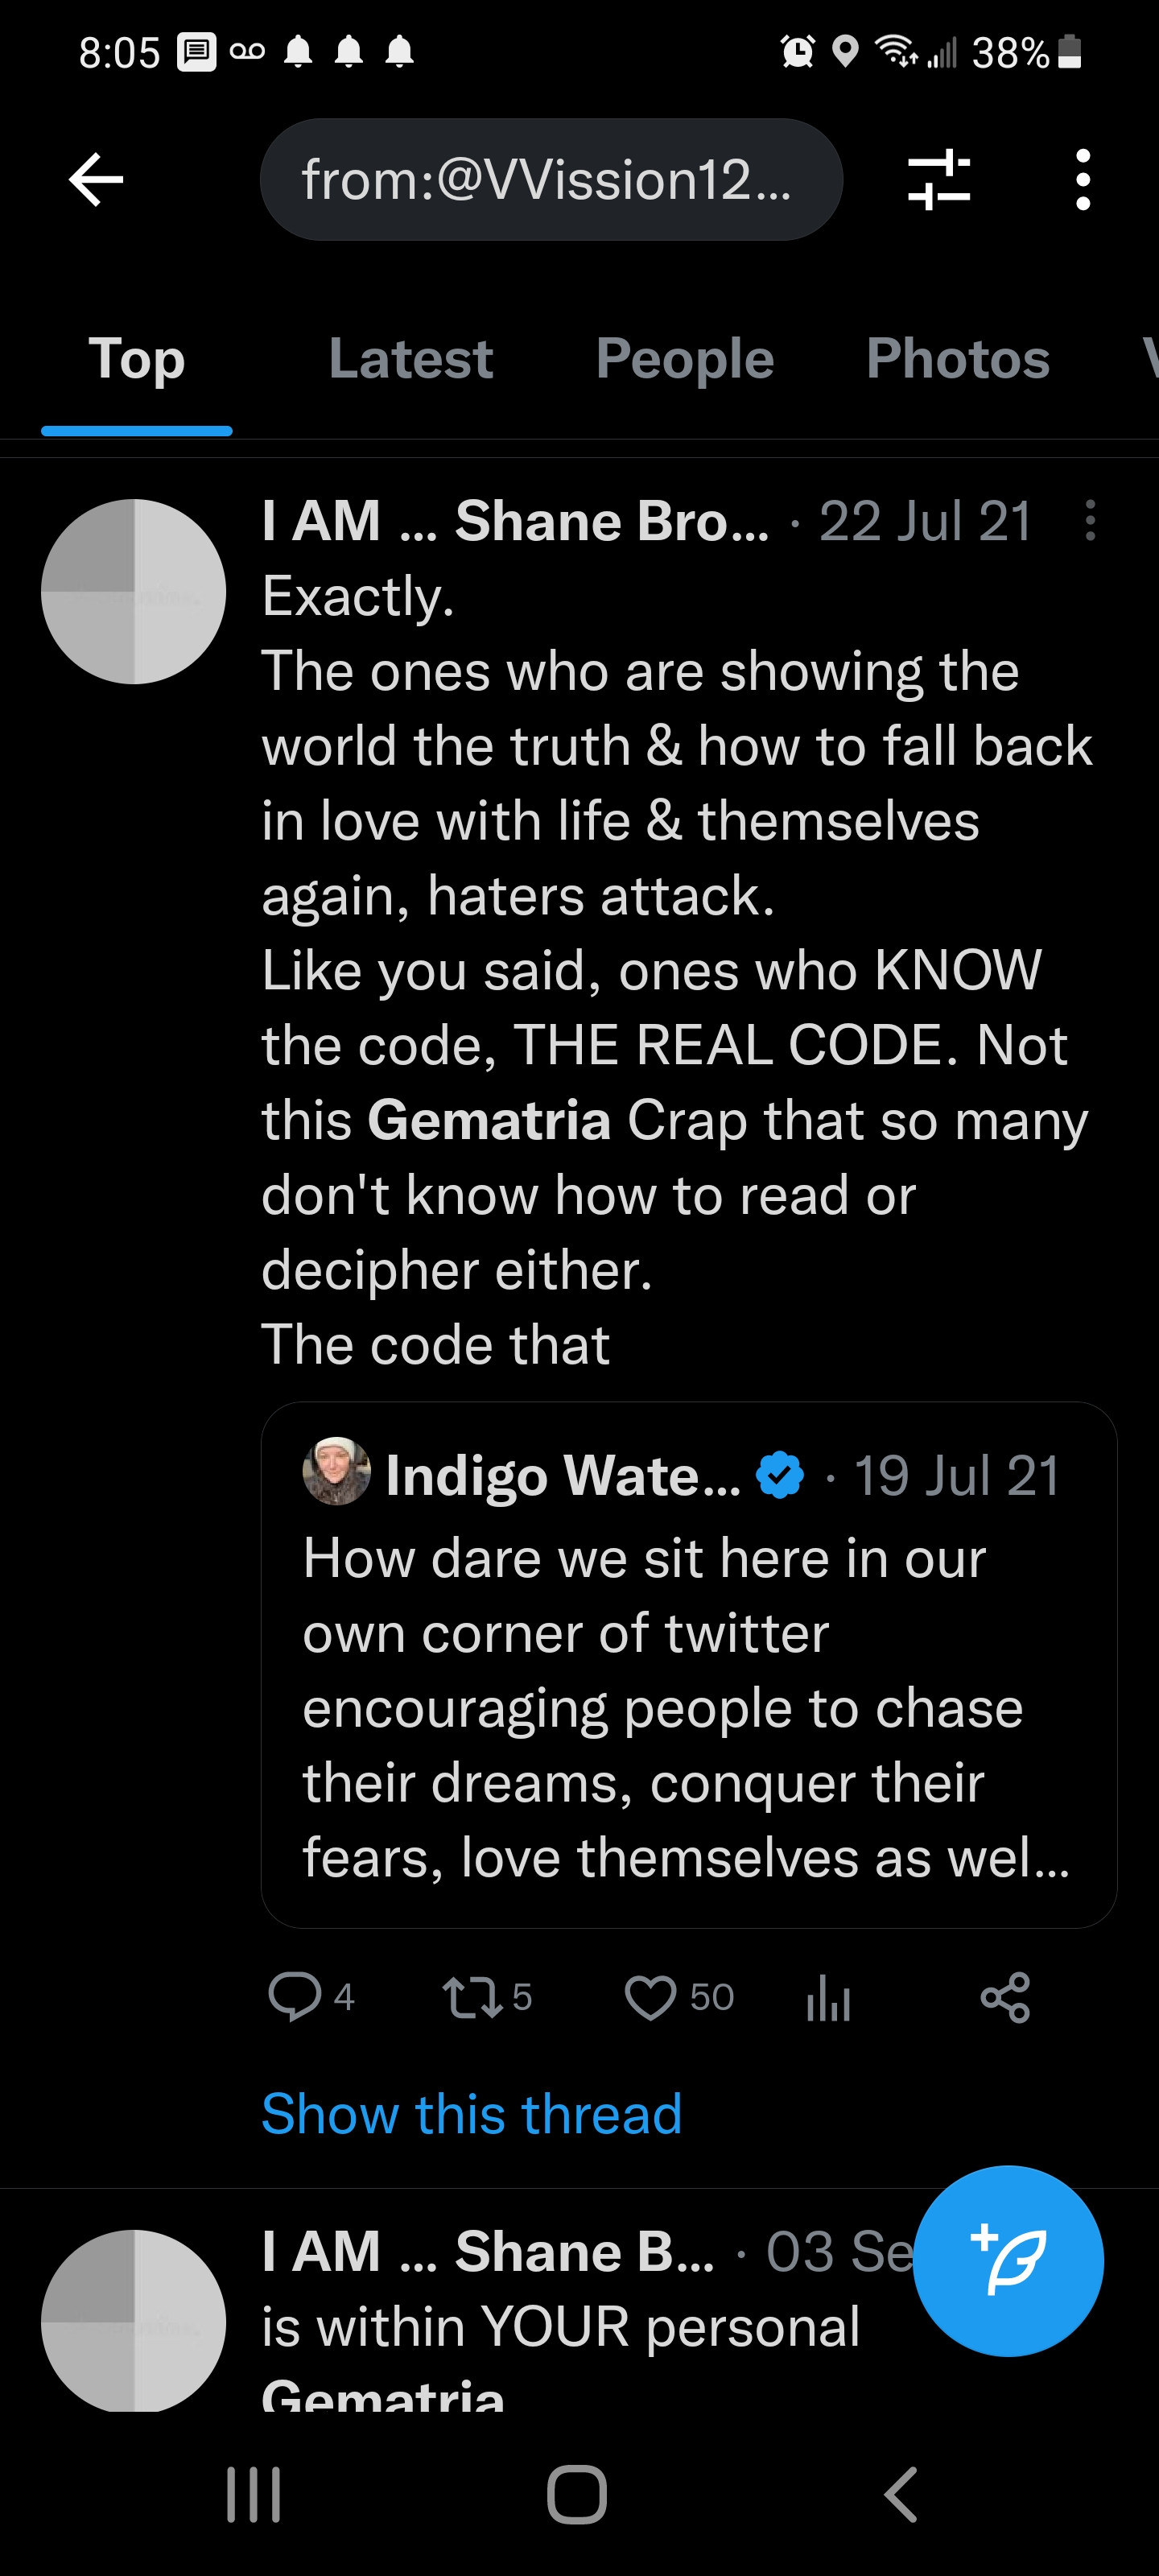Like the tweet with 50 likes

[650, 1997]
